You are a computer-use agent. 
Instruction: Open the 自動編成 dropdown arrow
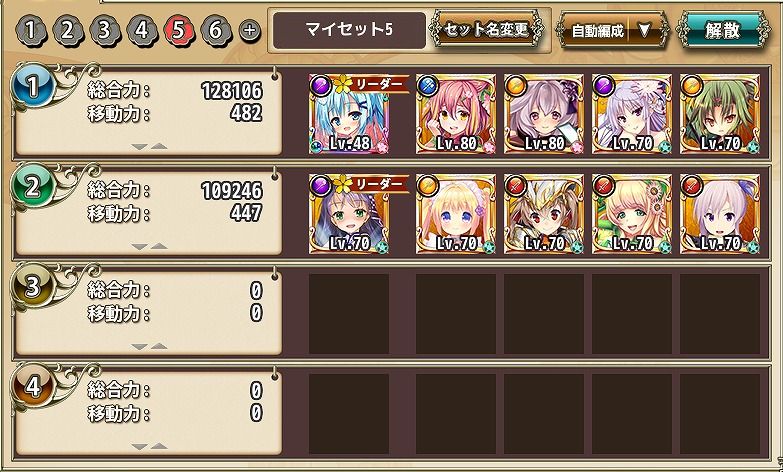[x=644, y=31]
